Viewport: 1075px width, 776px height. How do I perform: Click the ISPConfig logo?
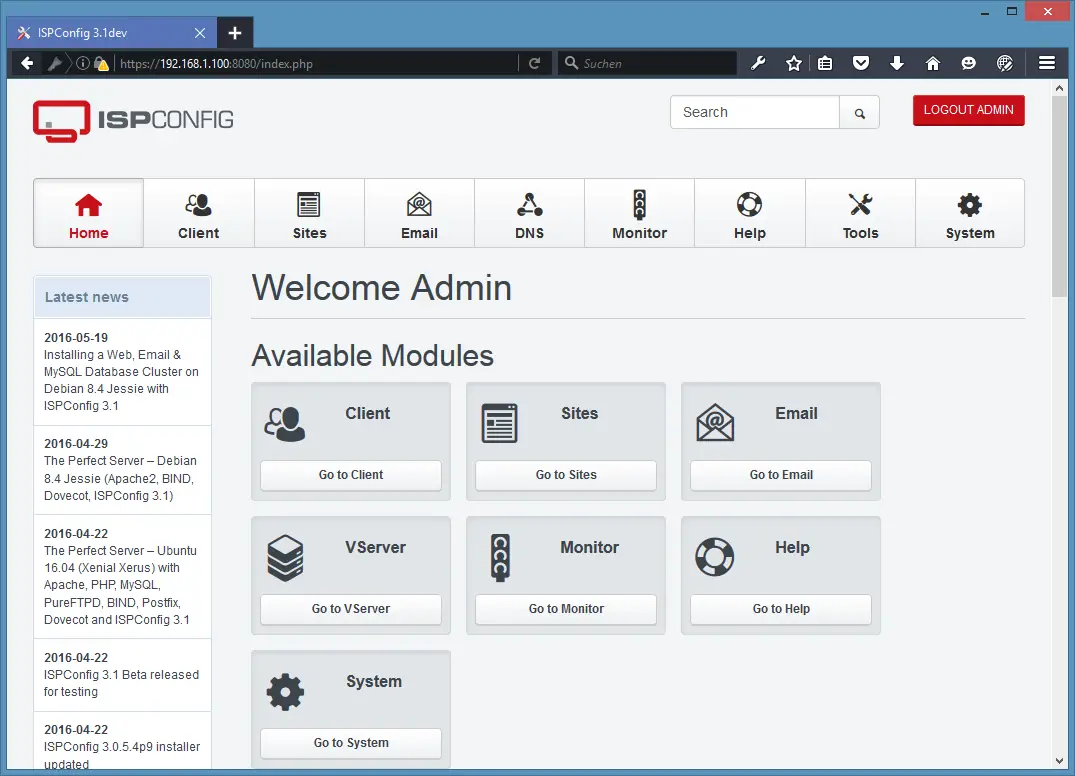pyautogui.click(x=133, y=121)
